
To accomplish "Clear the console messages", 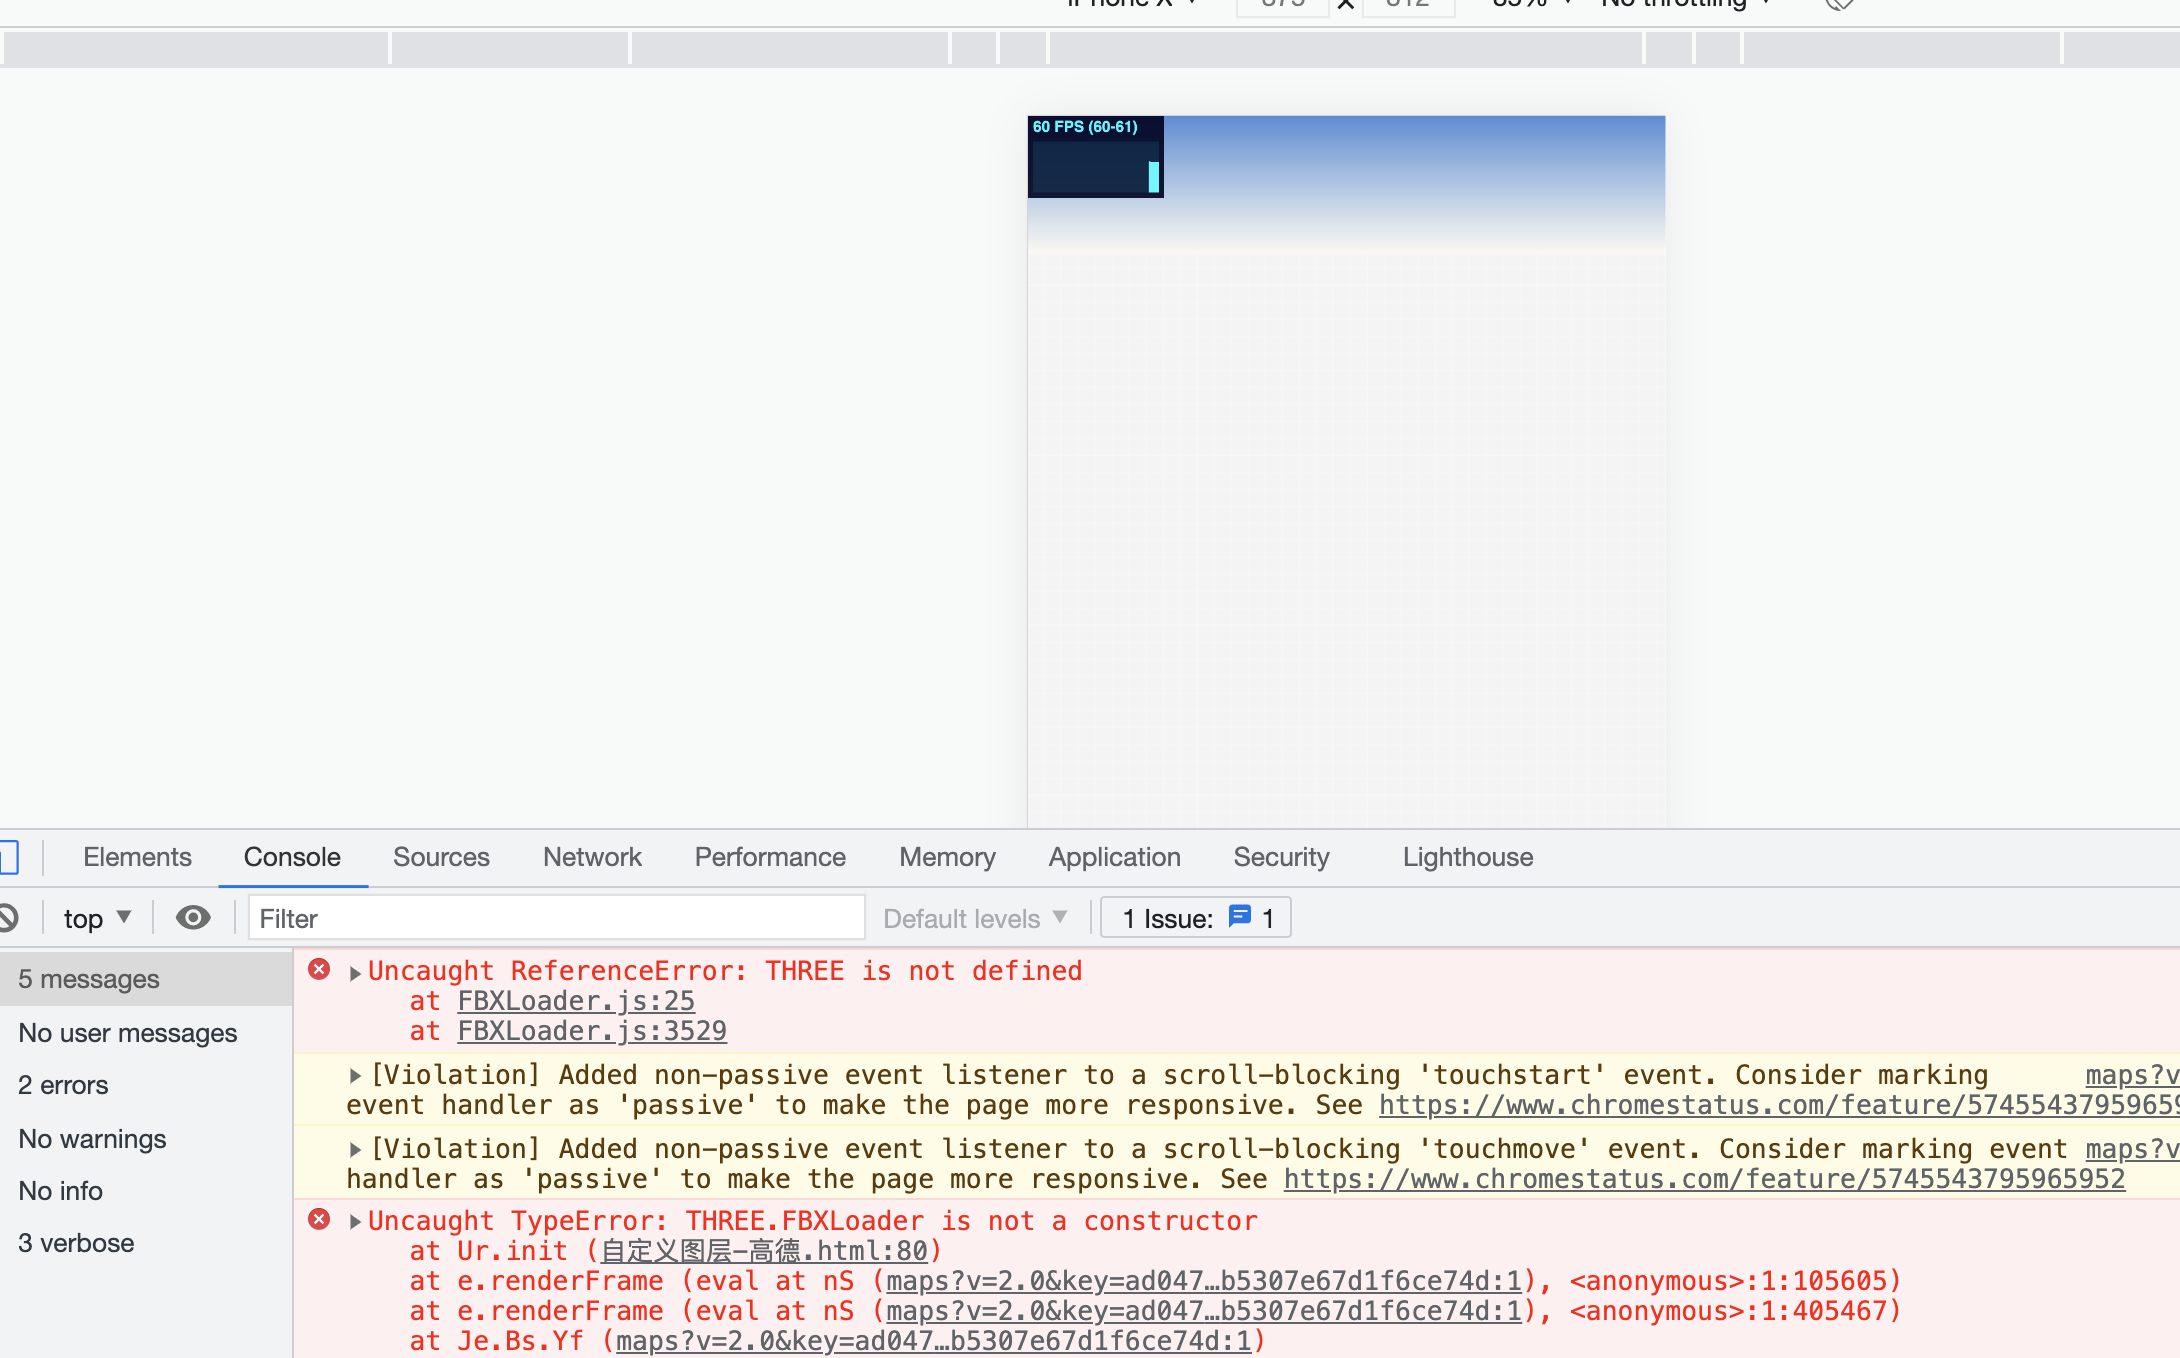I will [x=10, y=917].
